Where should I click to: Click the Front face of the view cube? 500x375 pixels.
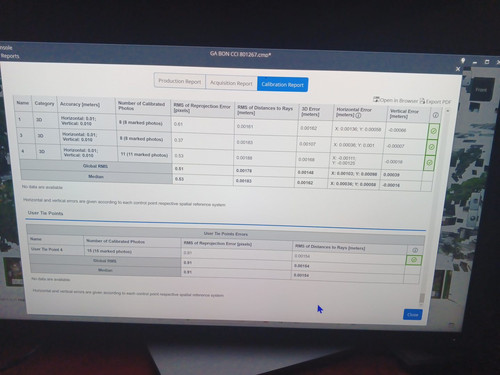point(481,90)
